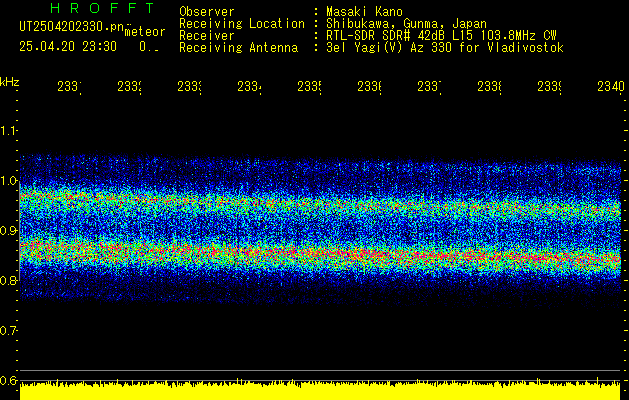Screen dimensions: 629x400
Task: Click the date stamp 25.04.20 23:30
Action: coord(68,47)
